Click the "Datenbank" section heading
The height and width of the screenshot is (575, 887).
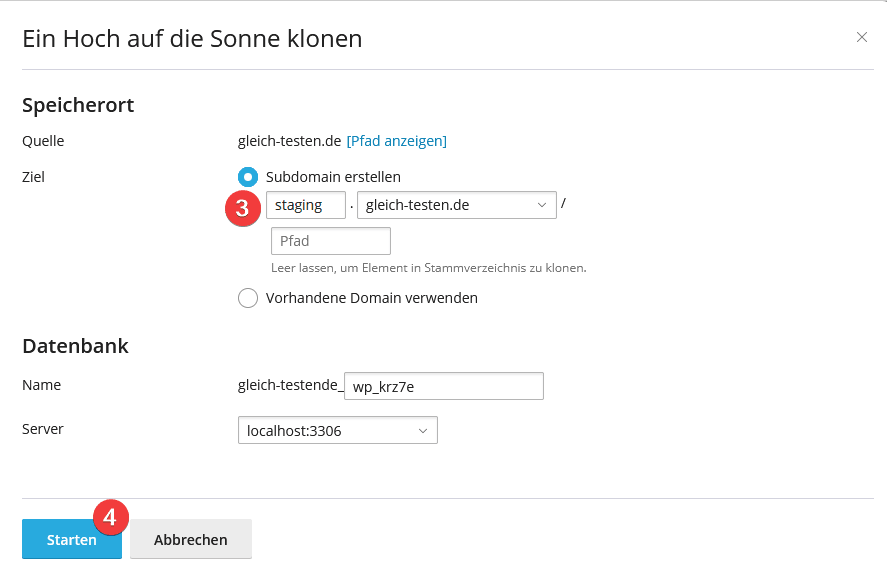(x=75, y=346)
